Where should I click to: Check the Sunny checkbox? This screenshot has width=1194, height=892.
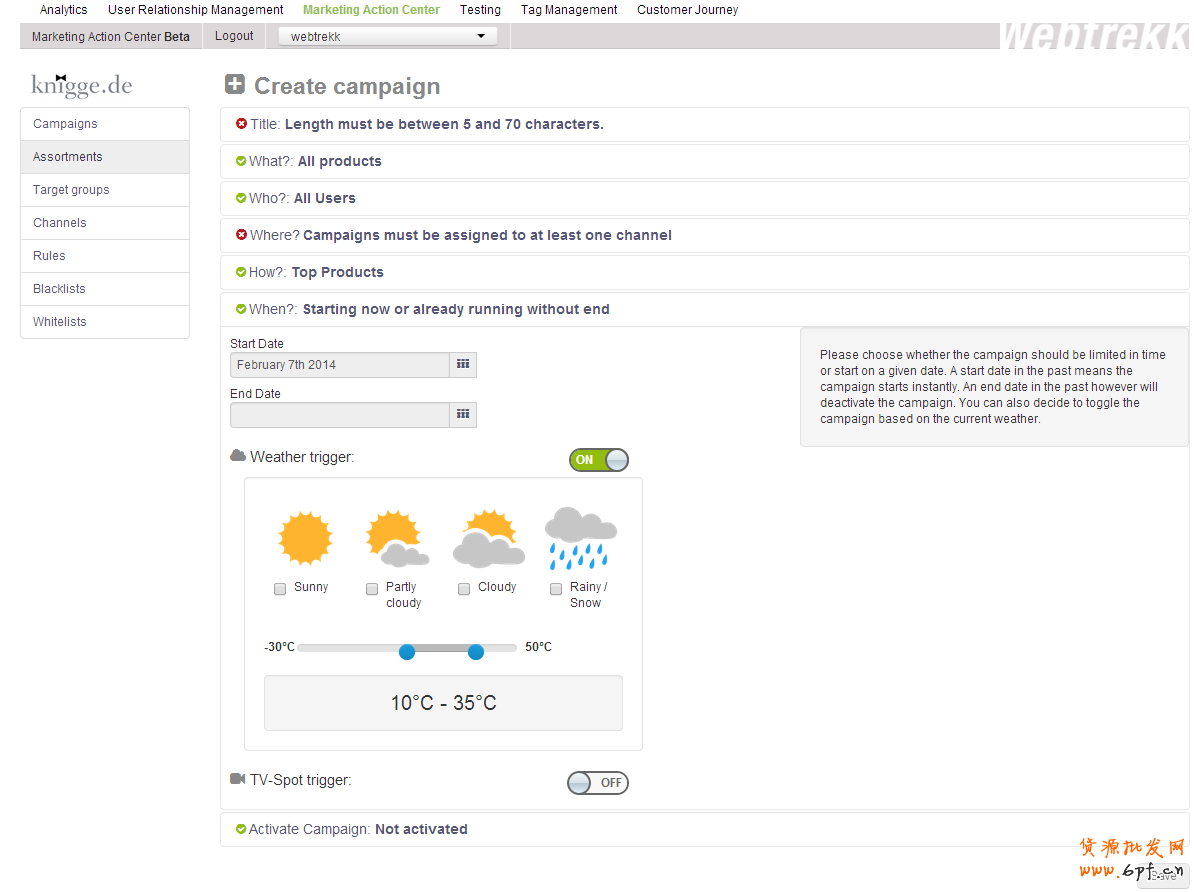280,589
